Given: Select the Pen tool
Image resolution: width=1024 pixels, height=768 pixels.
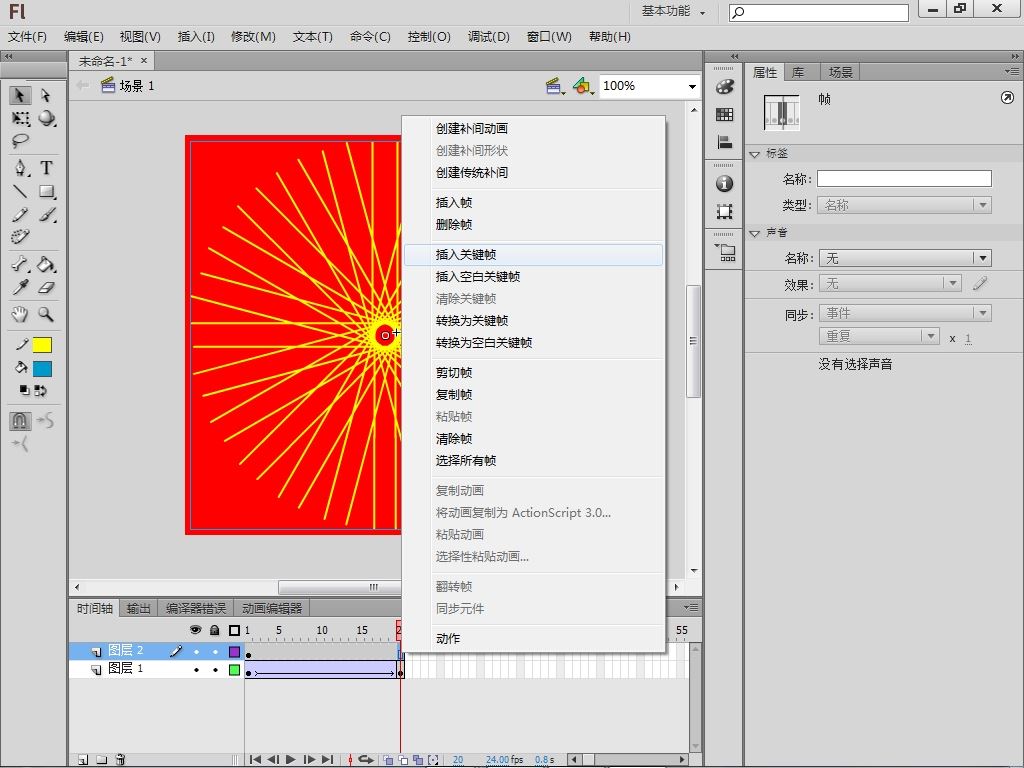Looking at the screenshot, I should click(20, 168).
